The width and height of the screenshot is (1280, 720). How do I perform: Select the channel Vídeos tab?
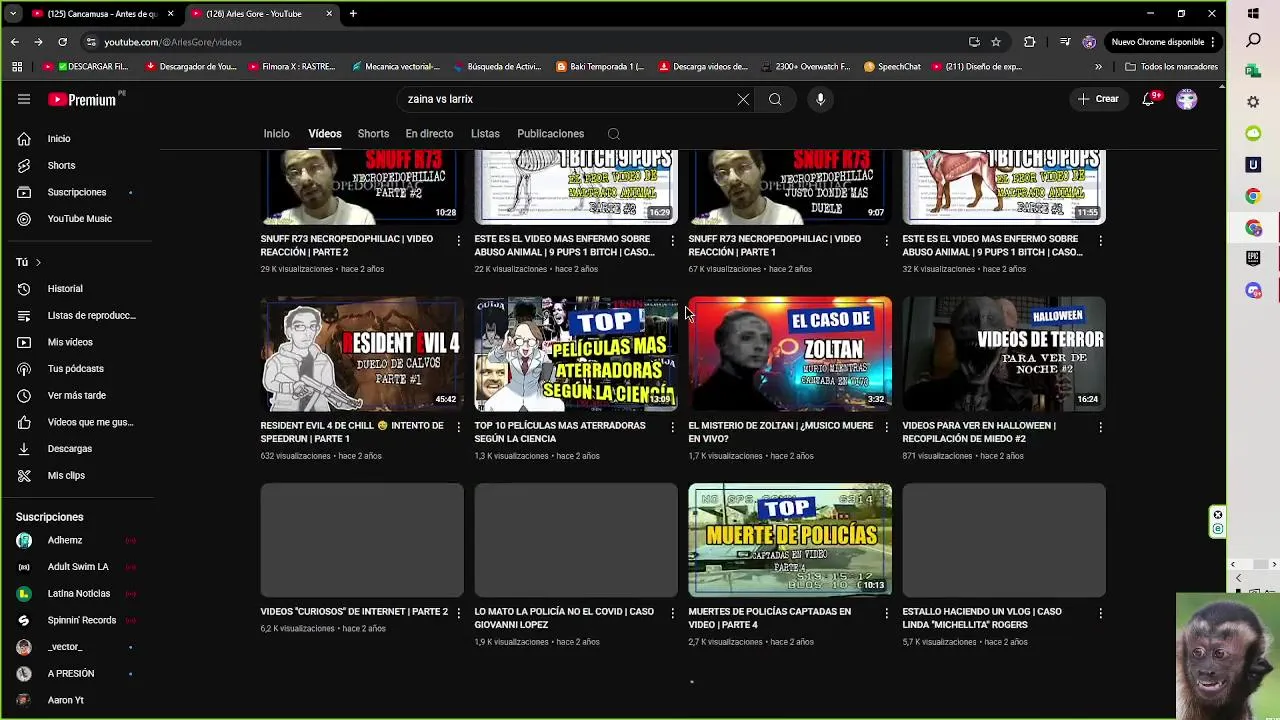tap(325, 134)
